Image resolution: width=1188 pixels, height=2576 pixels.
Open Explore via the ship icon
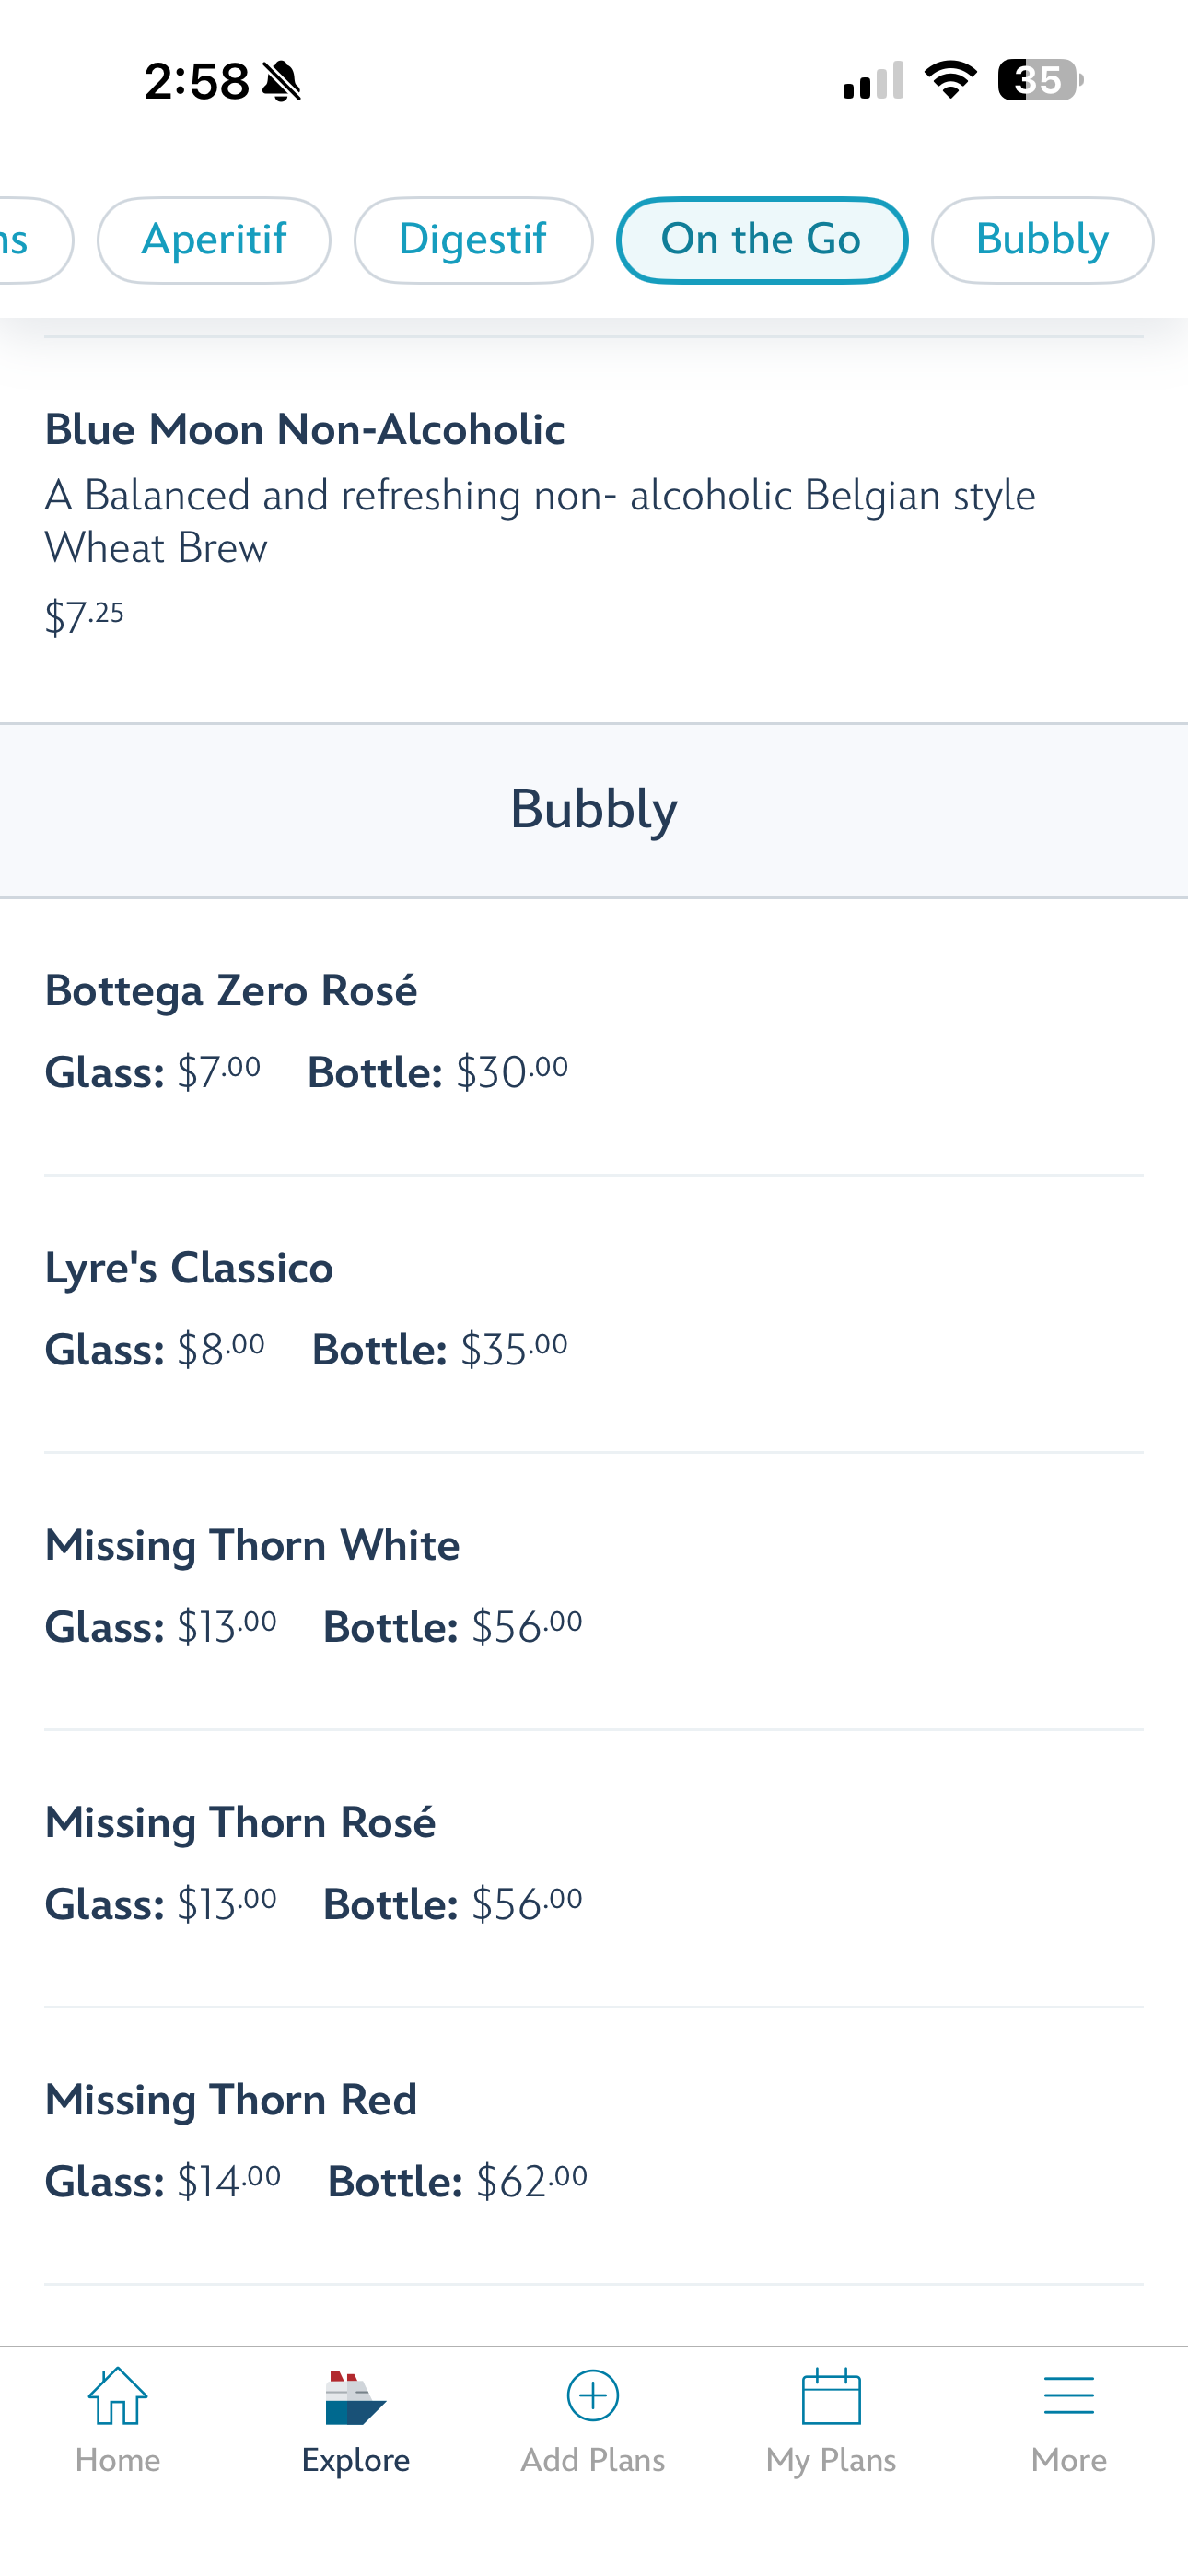[355, 2398]
